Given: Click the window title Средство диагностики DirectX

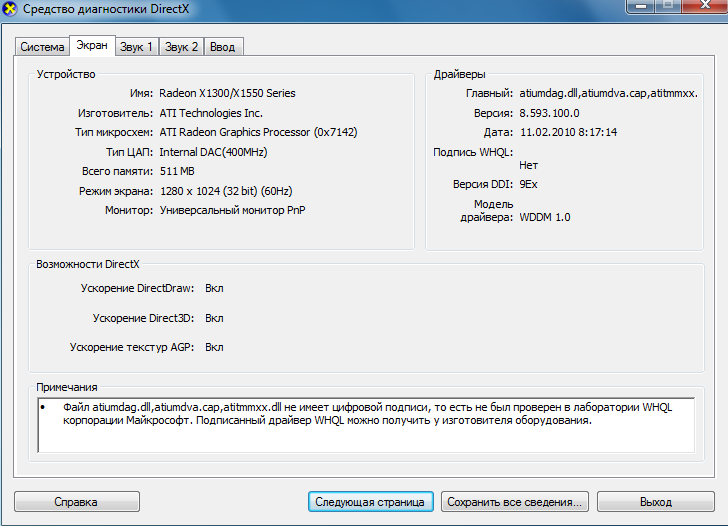Looking at the screenshot, I should click(x=100, y=12).
